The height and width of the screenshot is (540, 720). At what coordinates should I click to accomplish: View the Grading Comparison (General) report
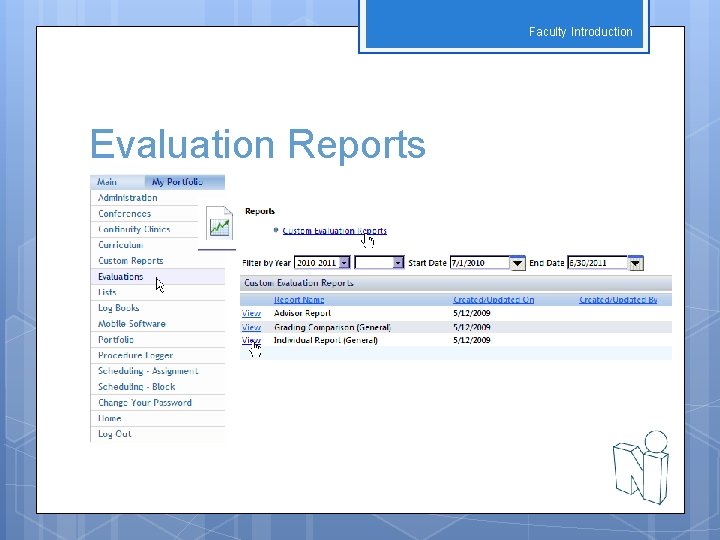(x=251, y=327)
